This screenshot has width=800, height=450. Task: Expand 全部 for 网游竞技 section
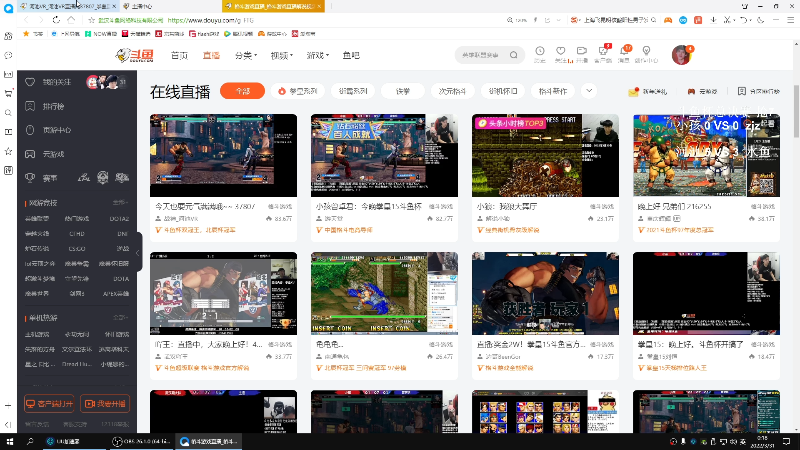[120, 203]
